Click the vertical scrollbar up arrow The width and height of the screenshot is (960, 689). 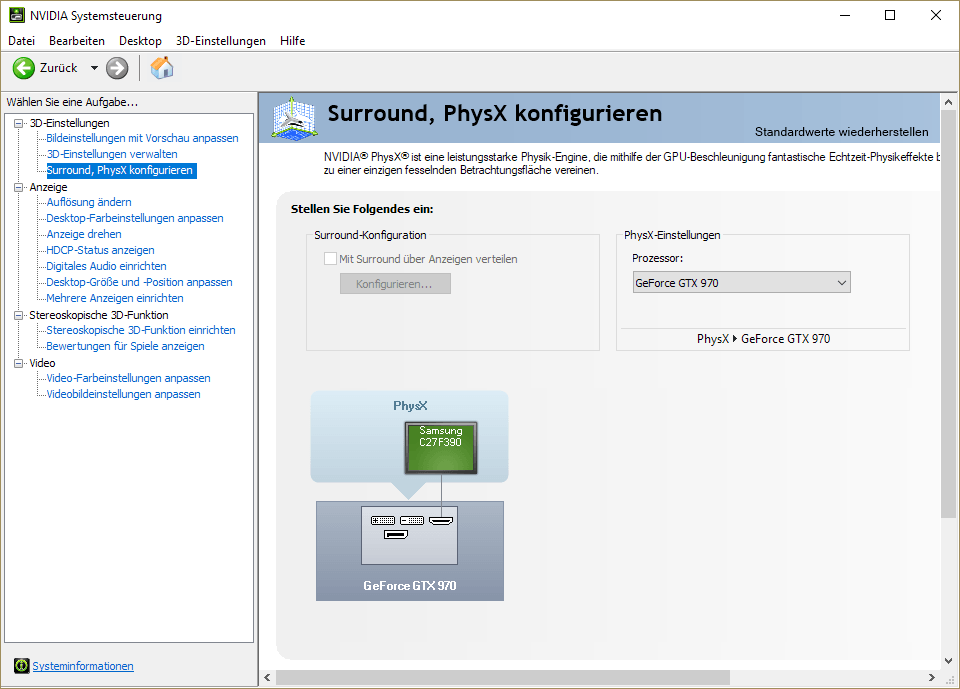pos(948,102)
